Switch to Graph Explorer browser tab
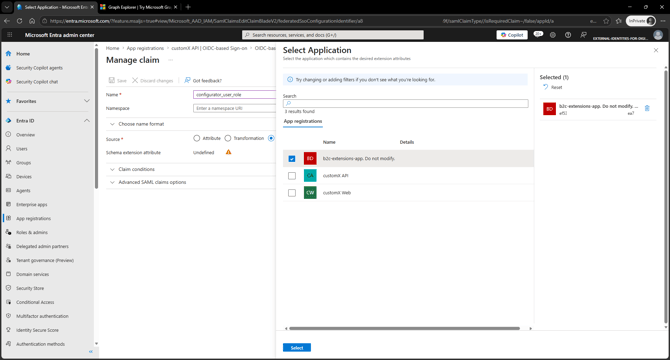The height and width of the screenshot is (360, 670). 138,7
